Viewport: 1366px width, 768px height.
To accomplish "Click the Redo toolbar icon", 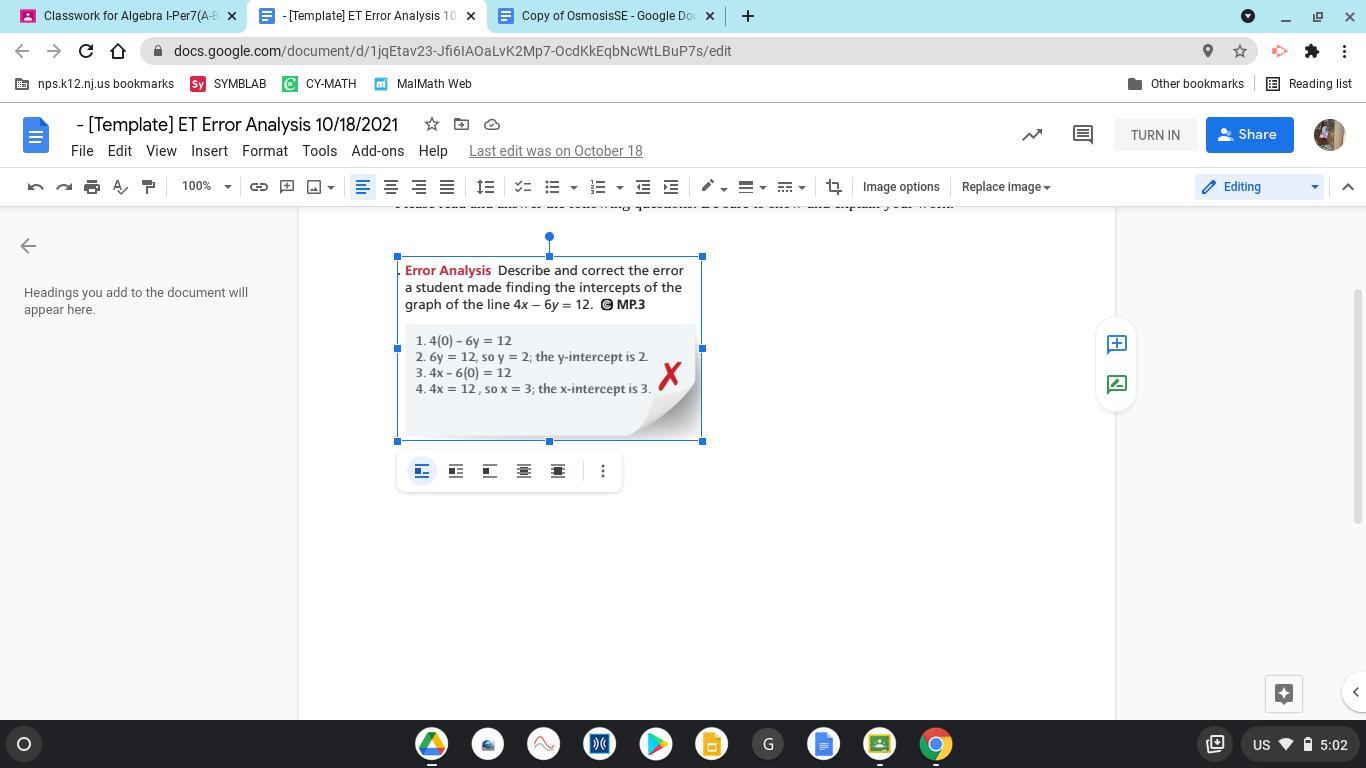I will tap(64, 187).
